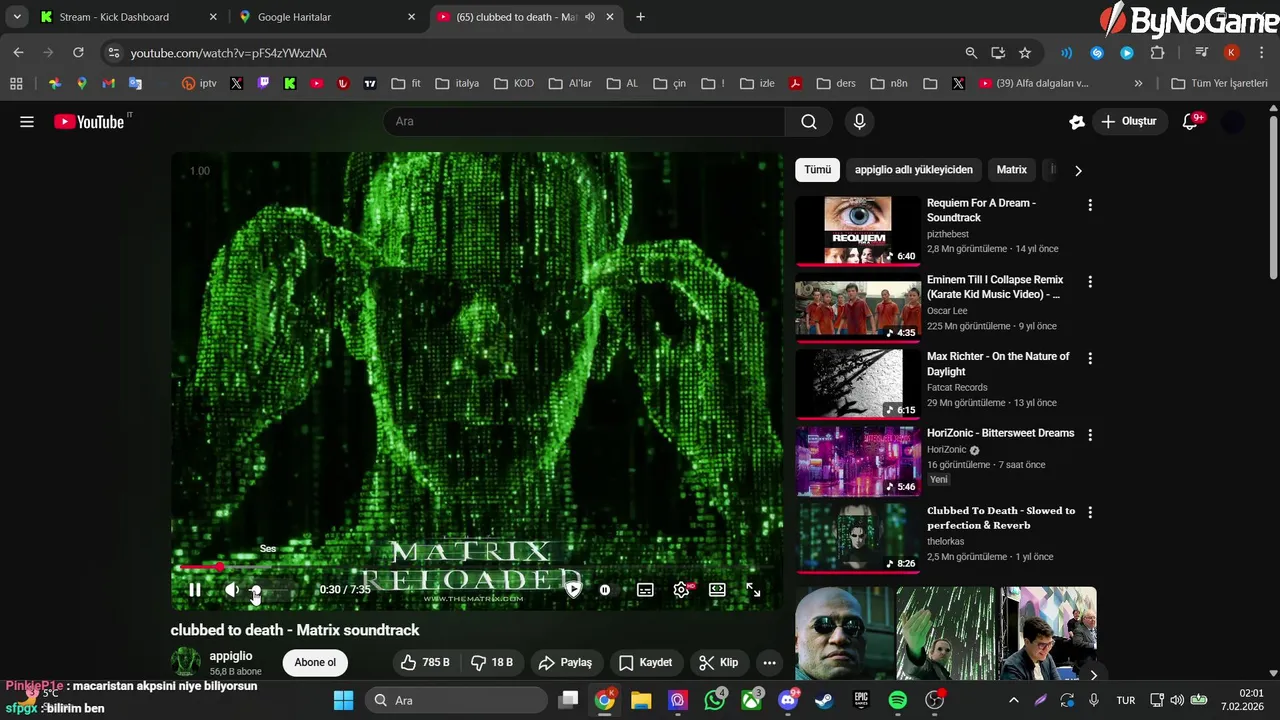Show more filter chips with right arrow
Viewport: 1280px width, 720px height.
[1078, 171]
